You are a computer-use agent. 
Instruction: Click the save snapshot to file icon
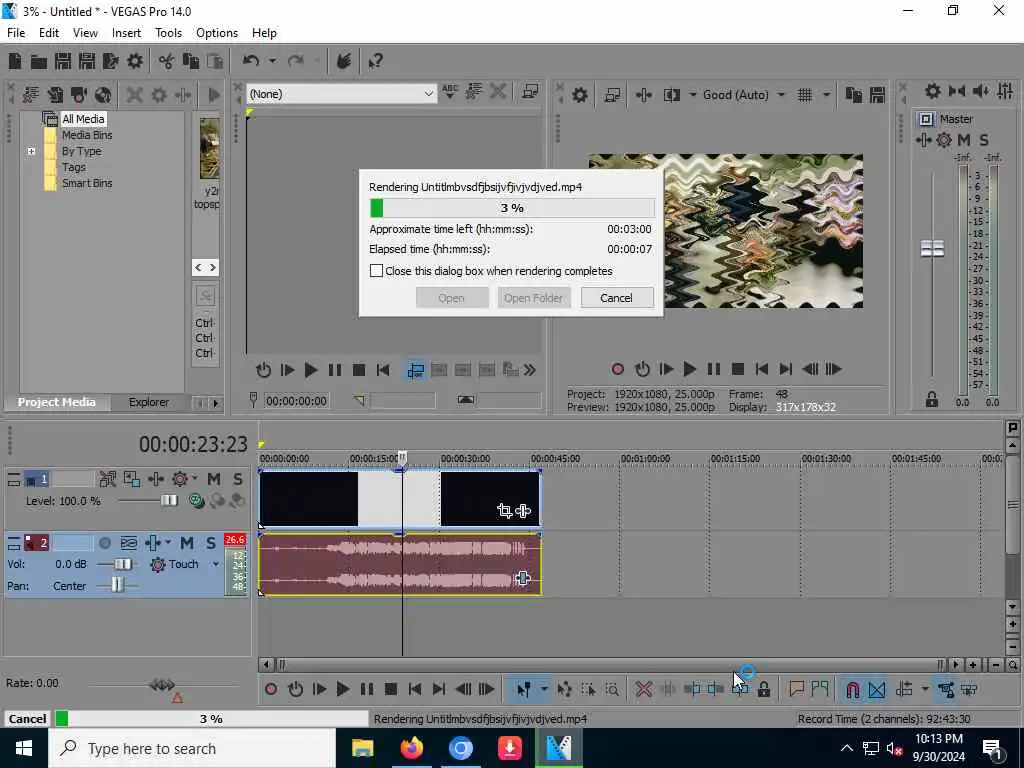tap(877, 95)
